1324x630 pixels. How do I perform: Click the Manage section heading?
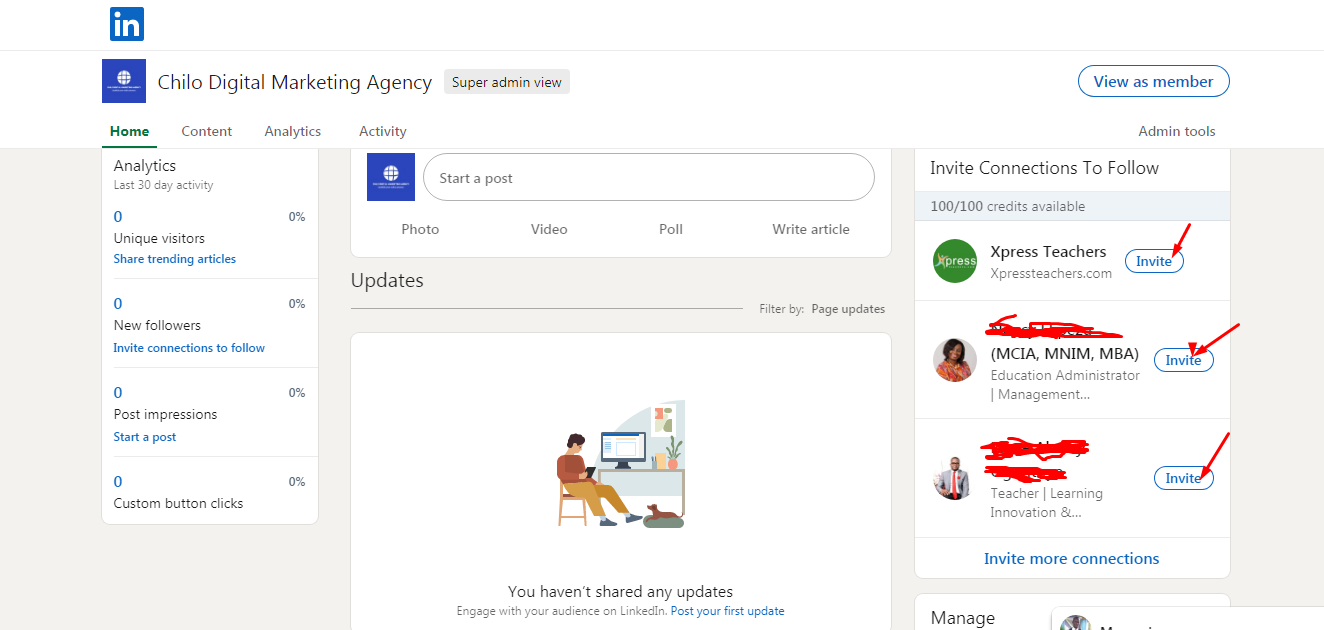pyautogui.click(x=963, y=618)
